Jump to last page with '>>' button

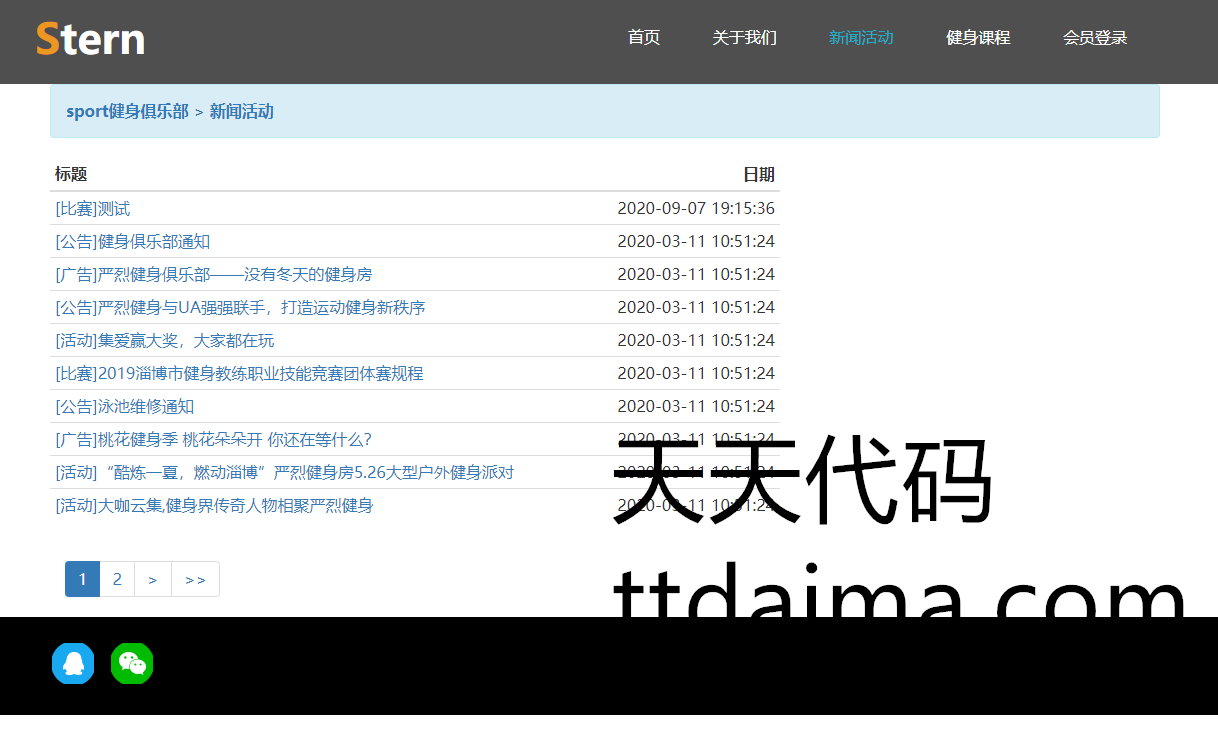(x=195, y=579)
